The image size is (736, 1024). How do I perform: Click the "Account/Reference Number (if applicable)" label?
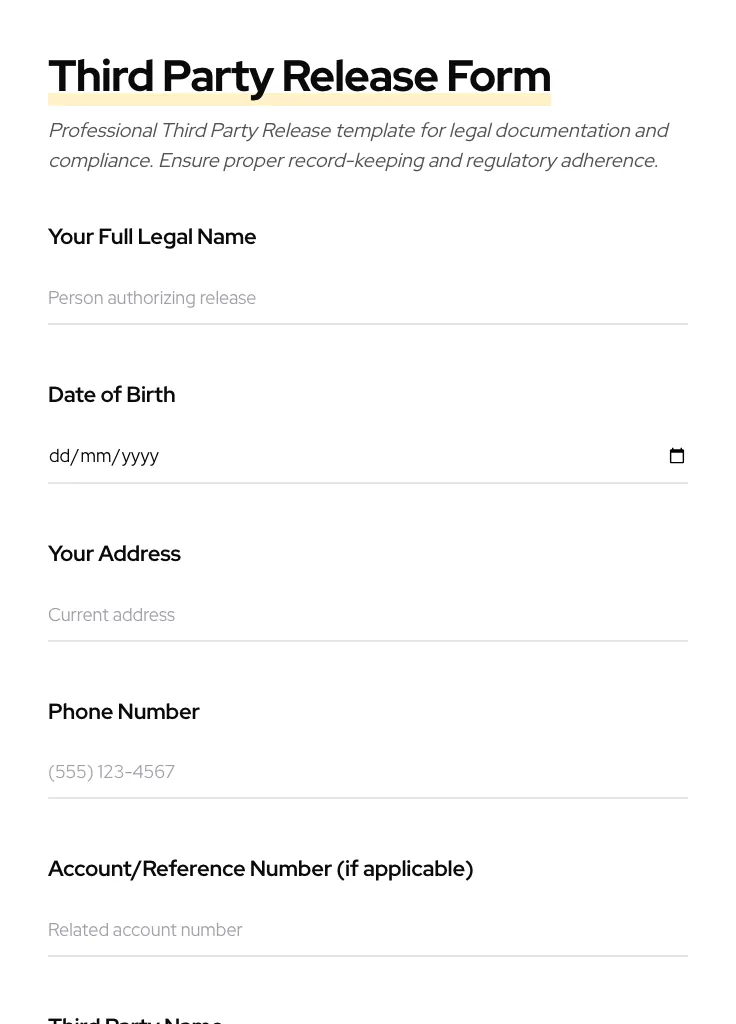click(260, 869)
